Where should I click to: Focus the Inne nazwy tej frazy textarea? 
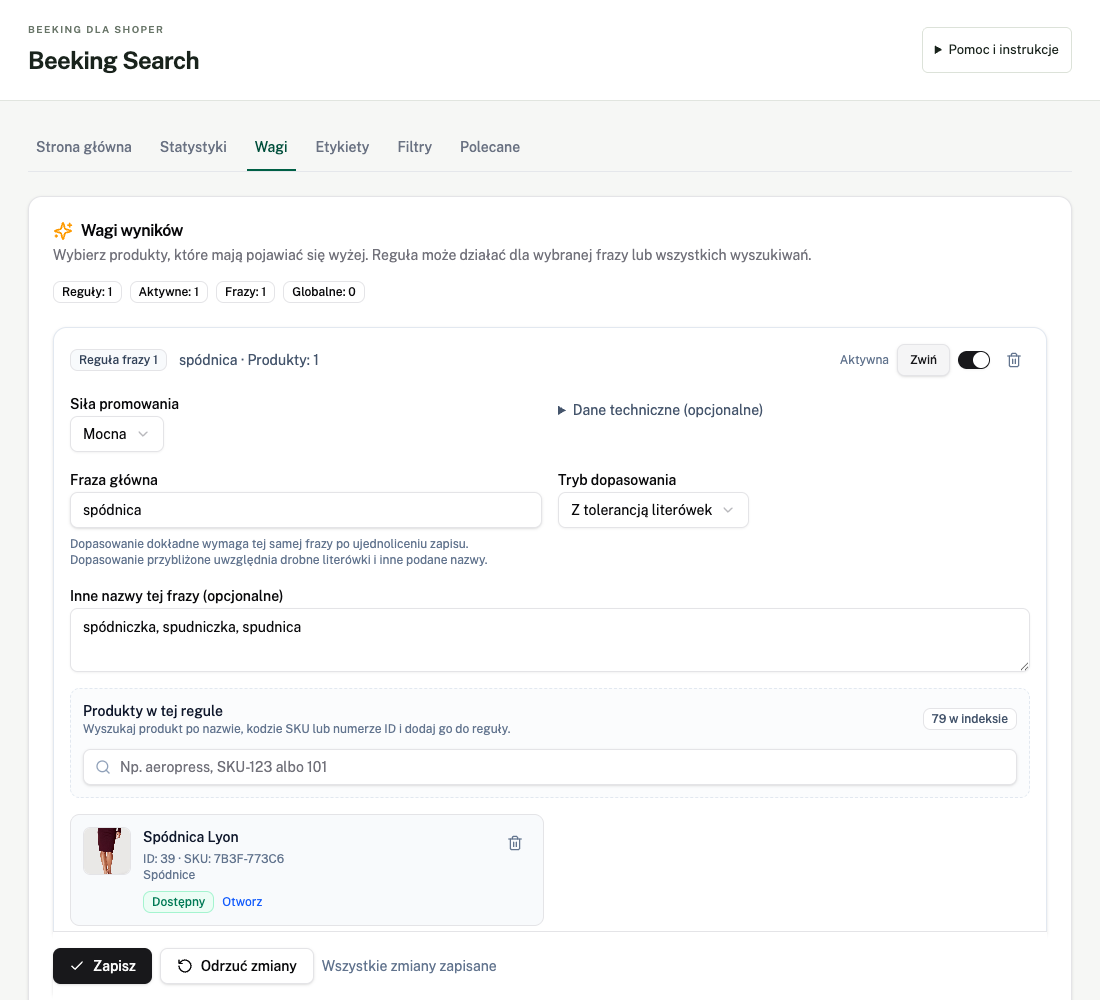pyautogui.click(x=550, y=640)
